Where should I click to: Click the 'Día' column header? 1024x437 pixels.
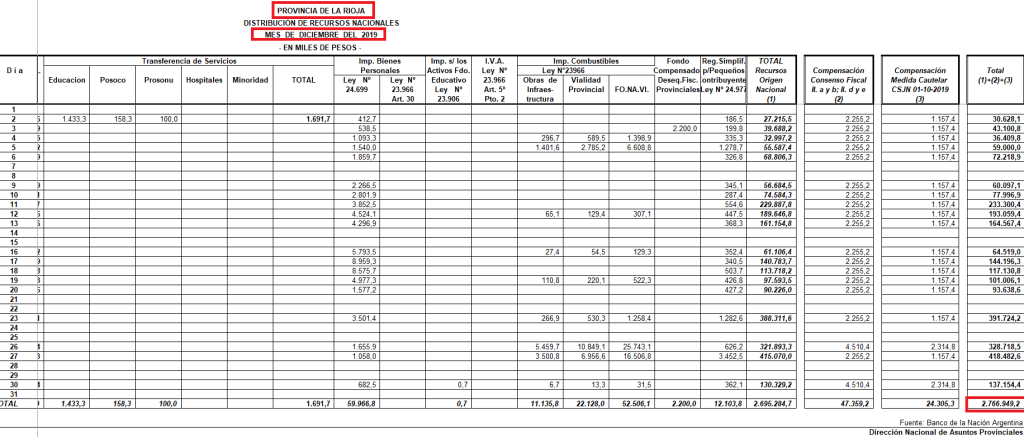pyautogui.click(x=14, y=71)
